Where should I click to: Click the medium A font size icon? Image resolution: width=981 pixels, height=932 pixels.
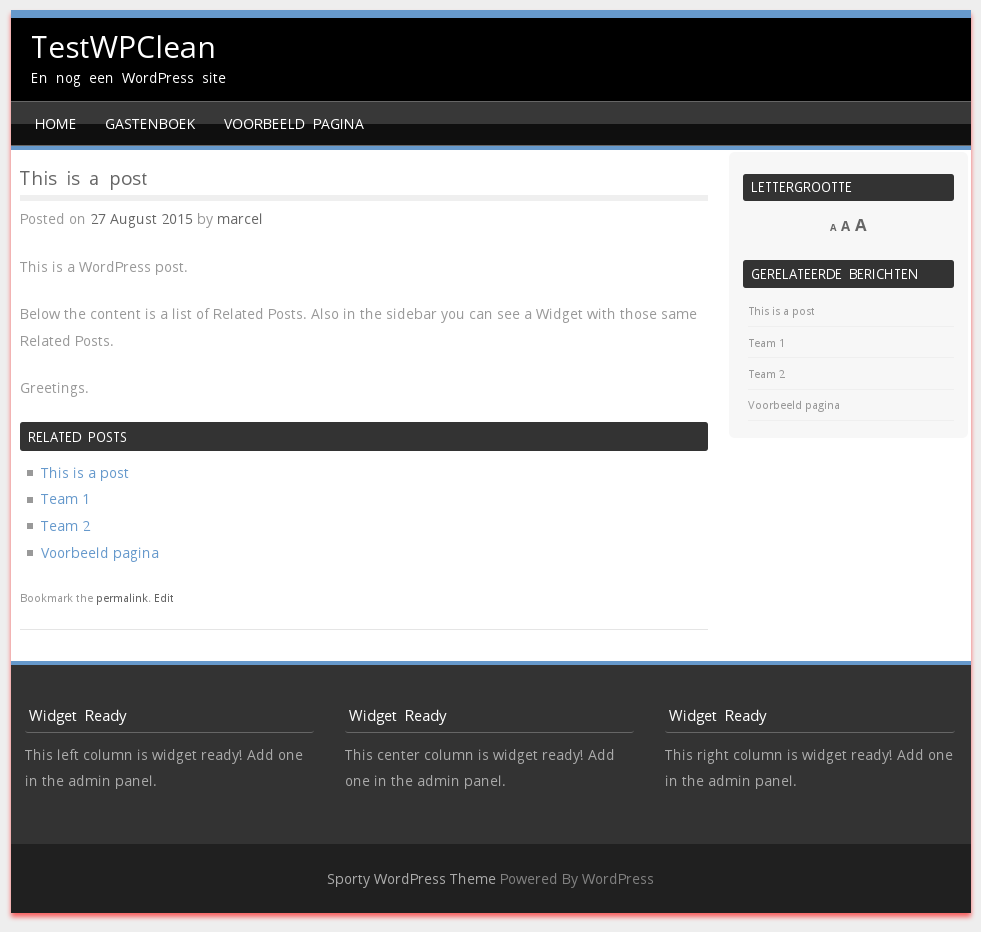click(845, 226)
